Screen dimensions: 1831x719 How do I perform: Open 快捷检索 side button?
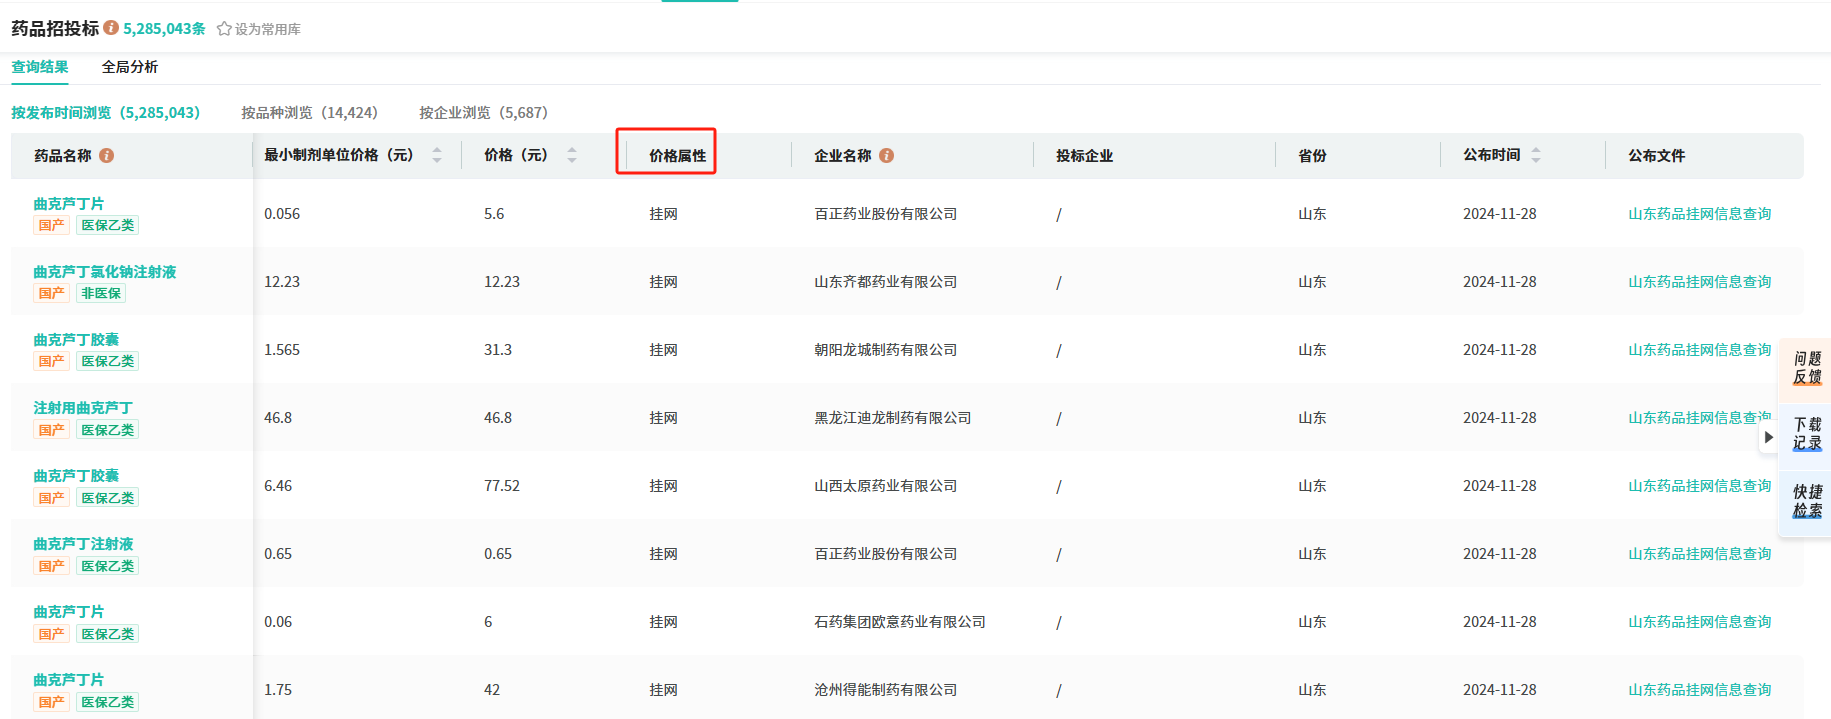(x=1807, y=501)
